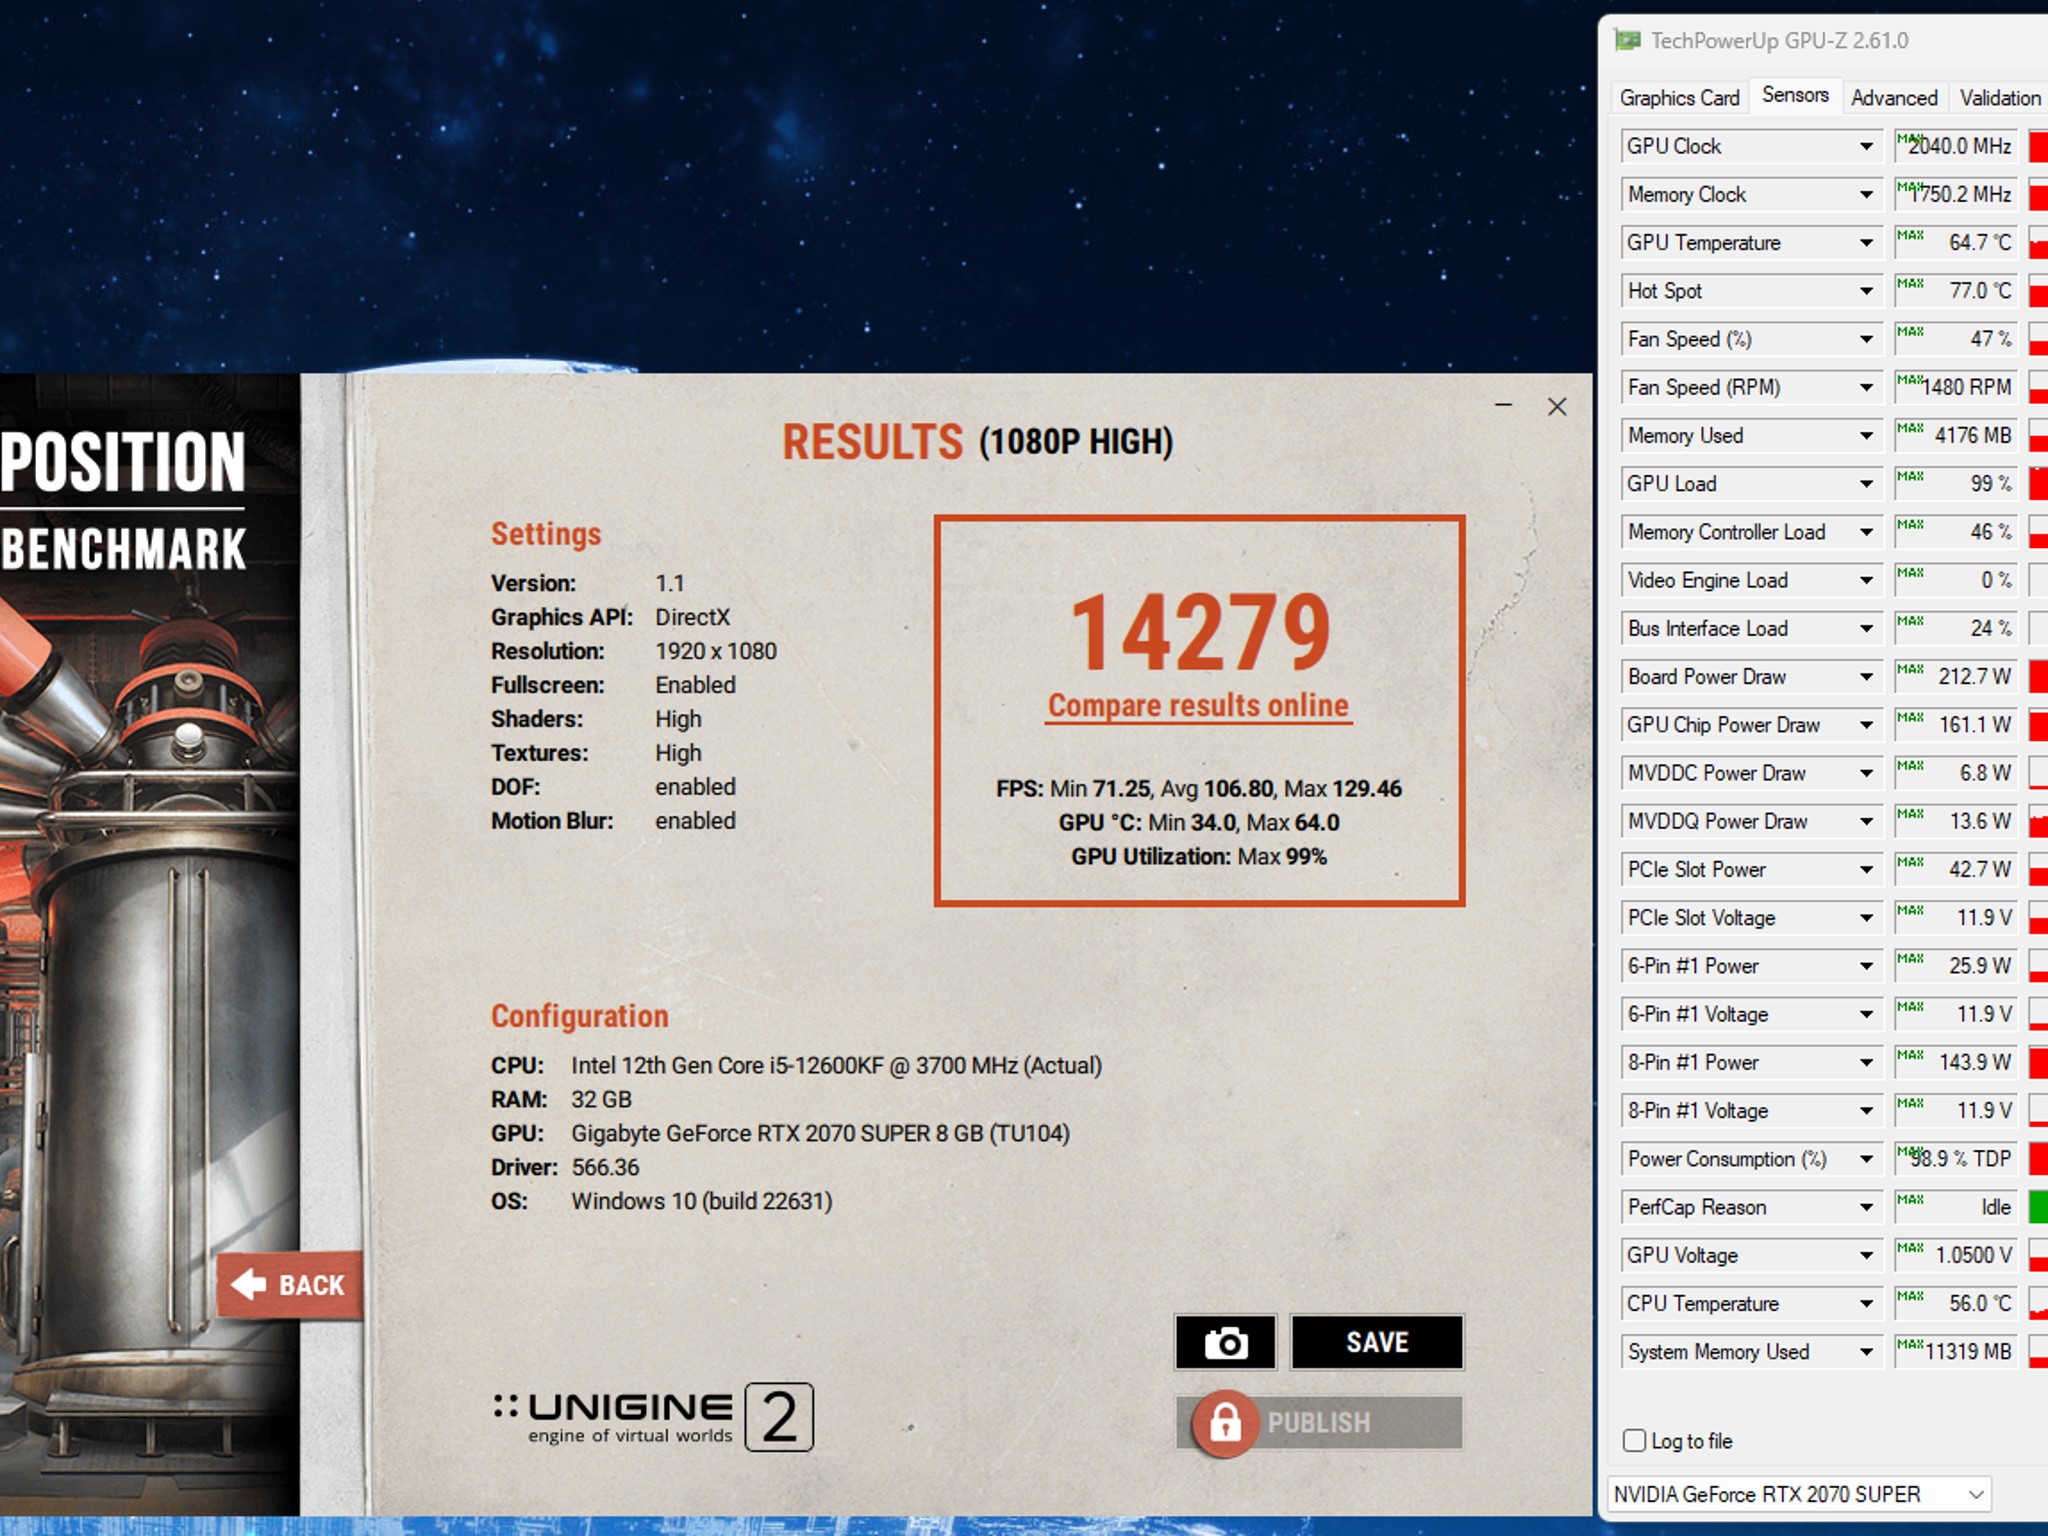Click the RESULTS (1080P HIGH) heading
This screenshot has height=1536, width=2048.
(977, 442)
